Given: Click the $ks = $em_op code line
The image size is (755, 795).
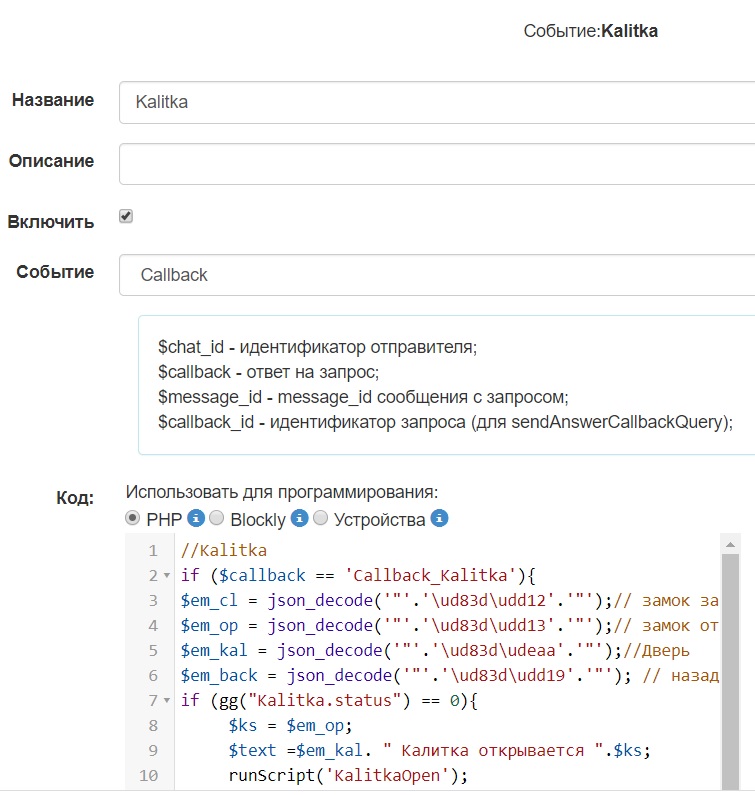Looking at the screenshot, I should [x=292, y=726].
